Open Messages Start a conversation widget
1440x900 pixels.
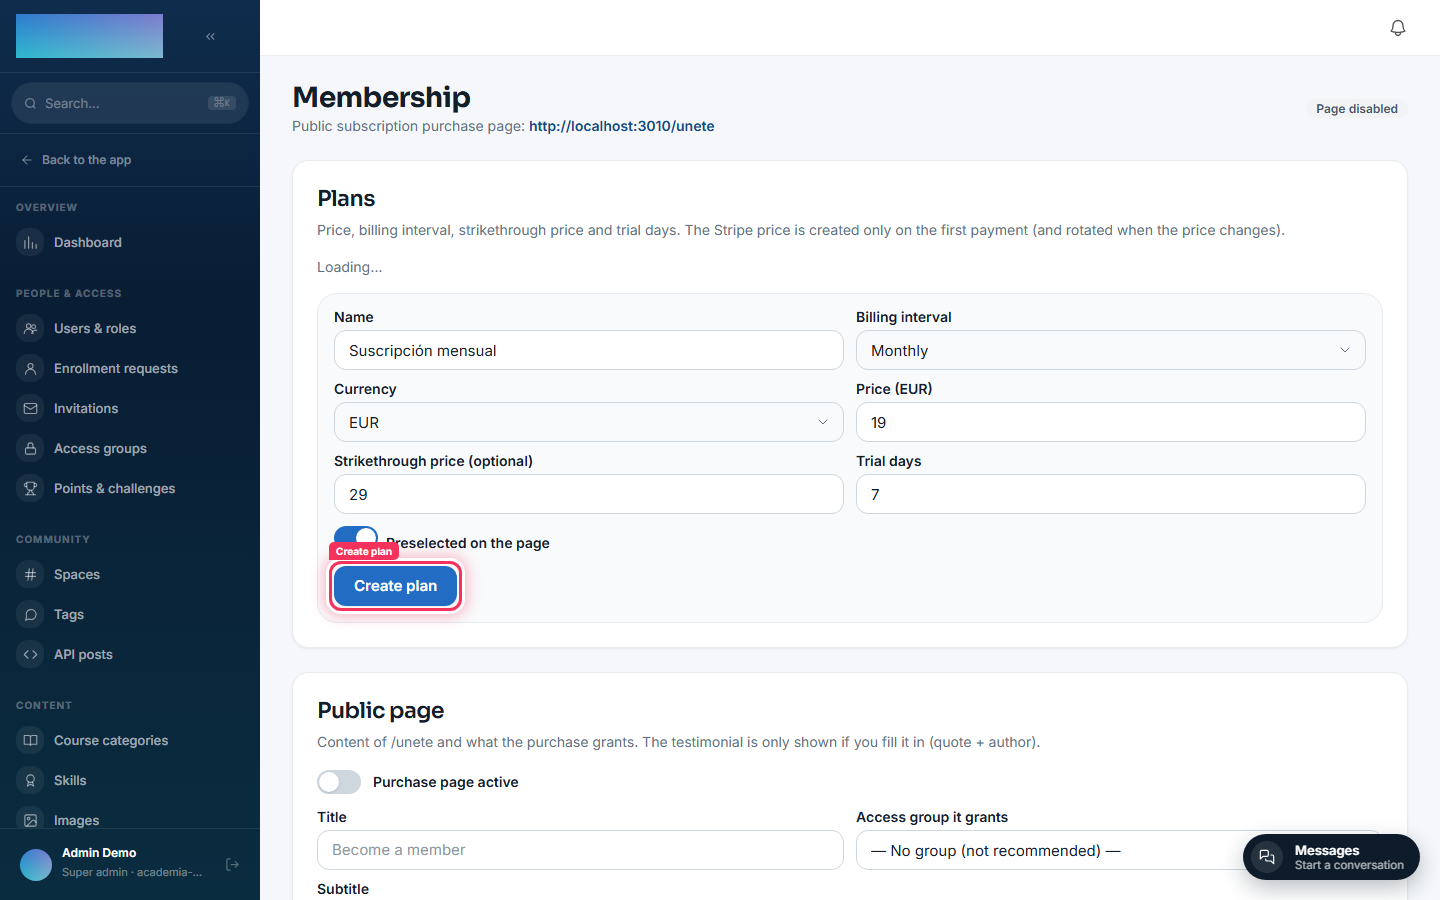(1331, 857)
